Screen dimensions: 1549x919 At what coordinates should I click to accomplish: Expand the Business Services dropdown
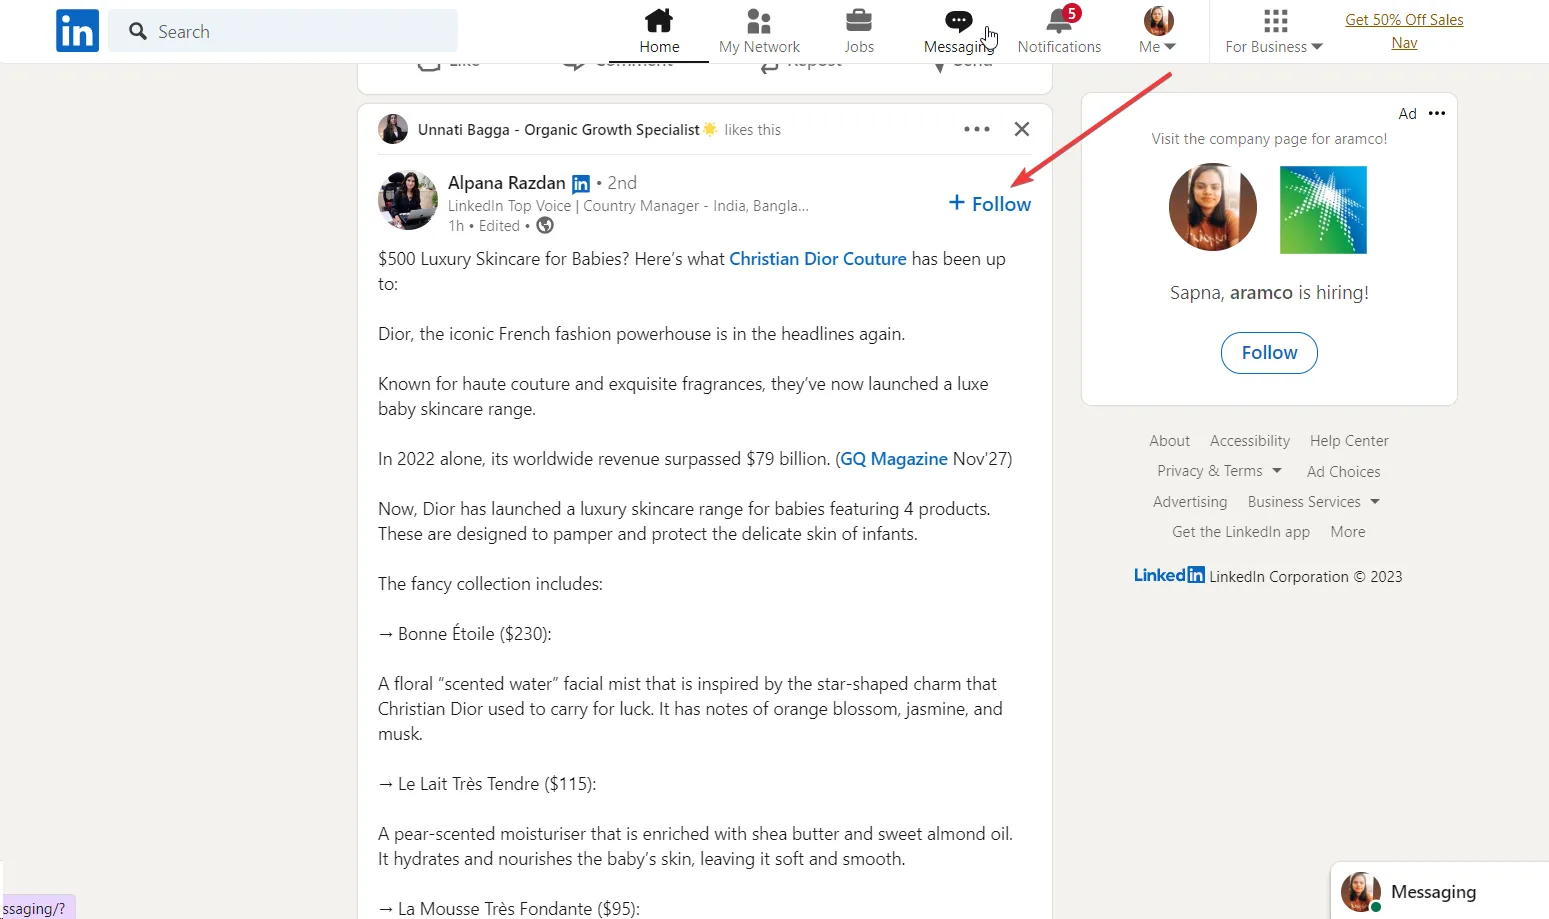[1314, 502]
